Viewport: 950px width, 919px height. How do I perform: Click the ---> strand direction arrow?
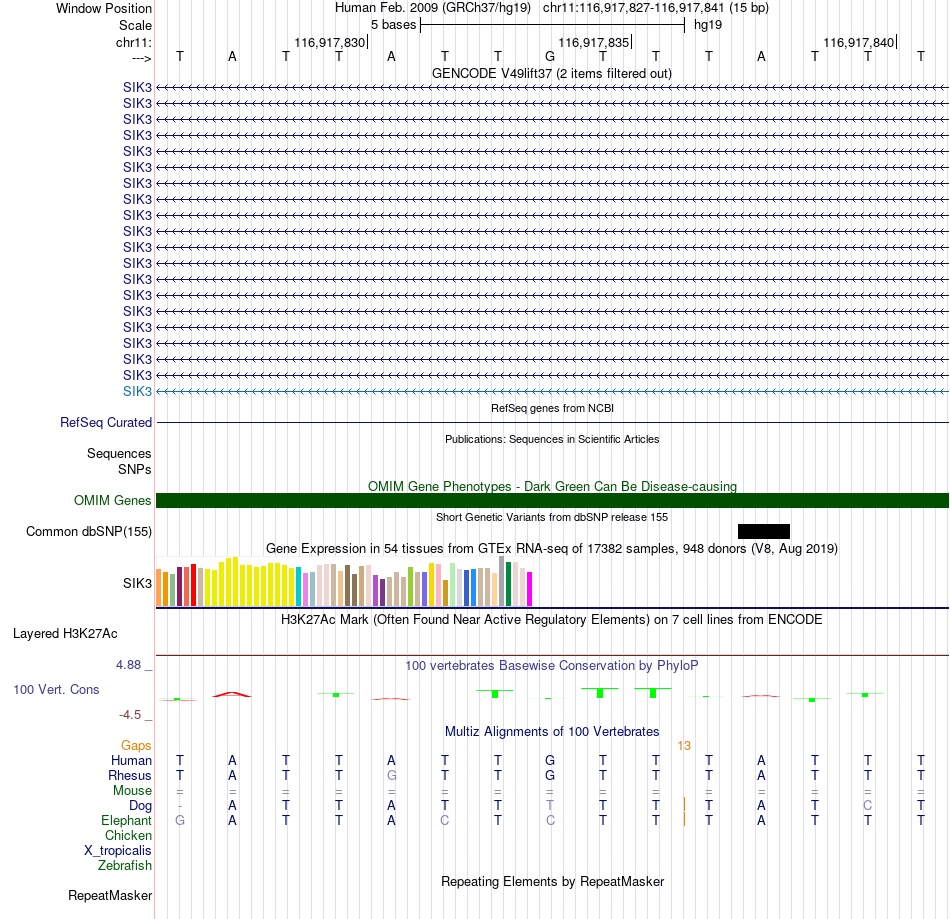click(142, 58)
